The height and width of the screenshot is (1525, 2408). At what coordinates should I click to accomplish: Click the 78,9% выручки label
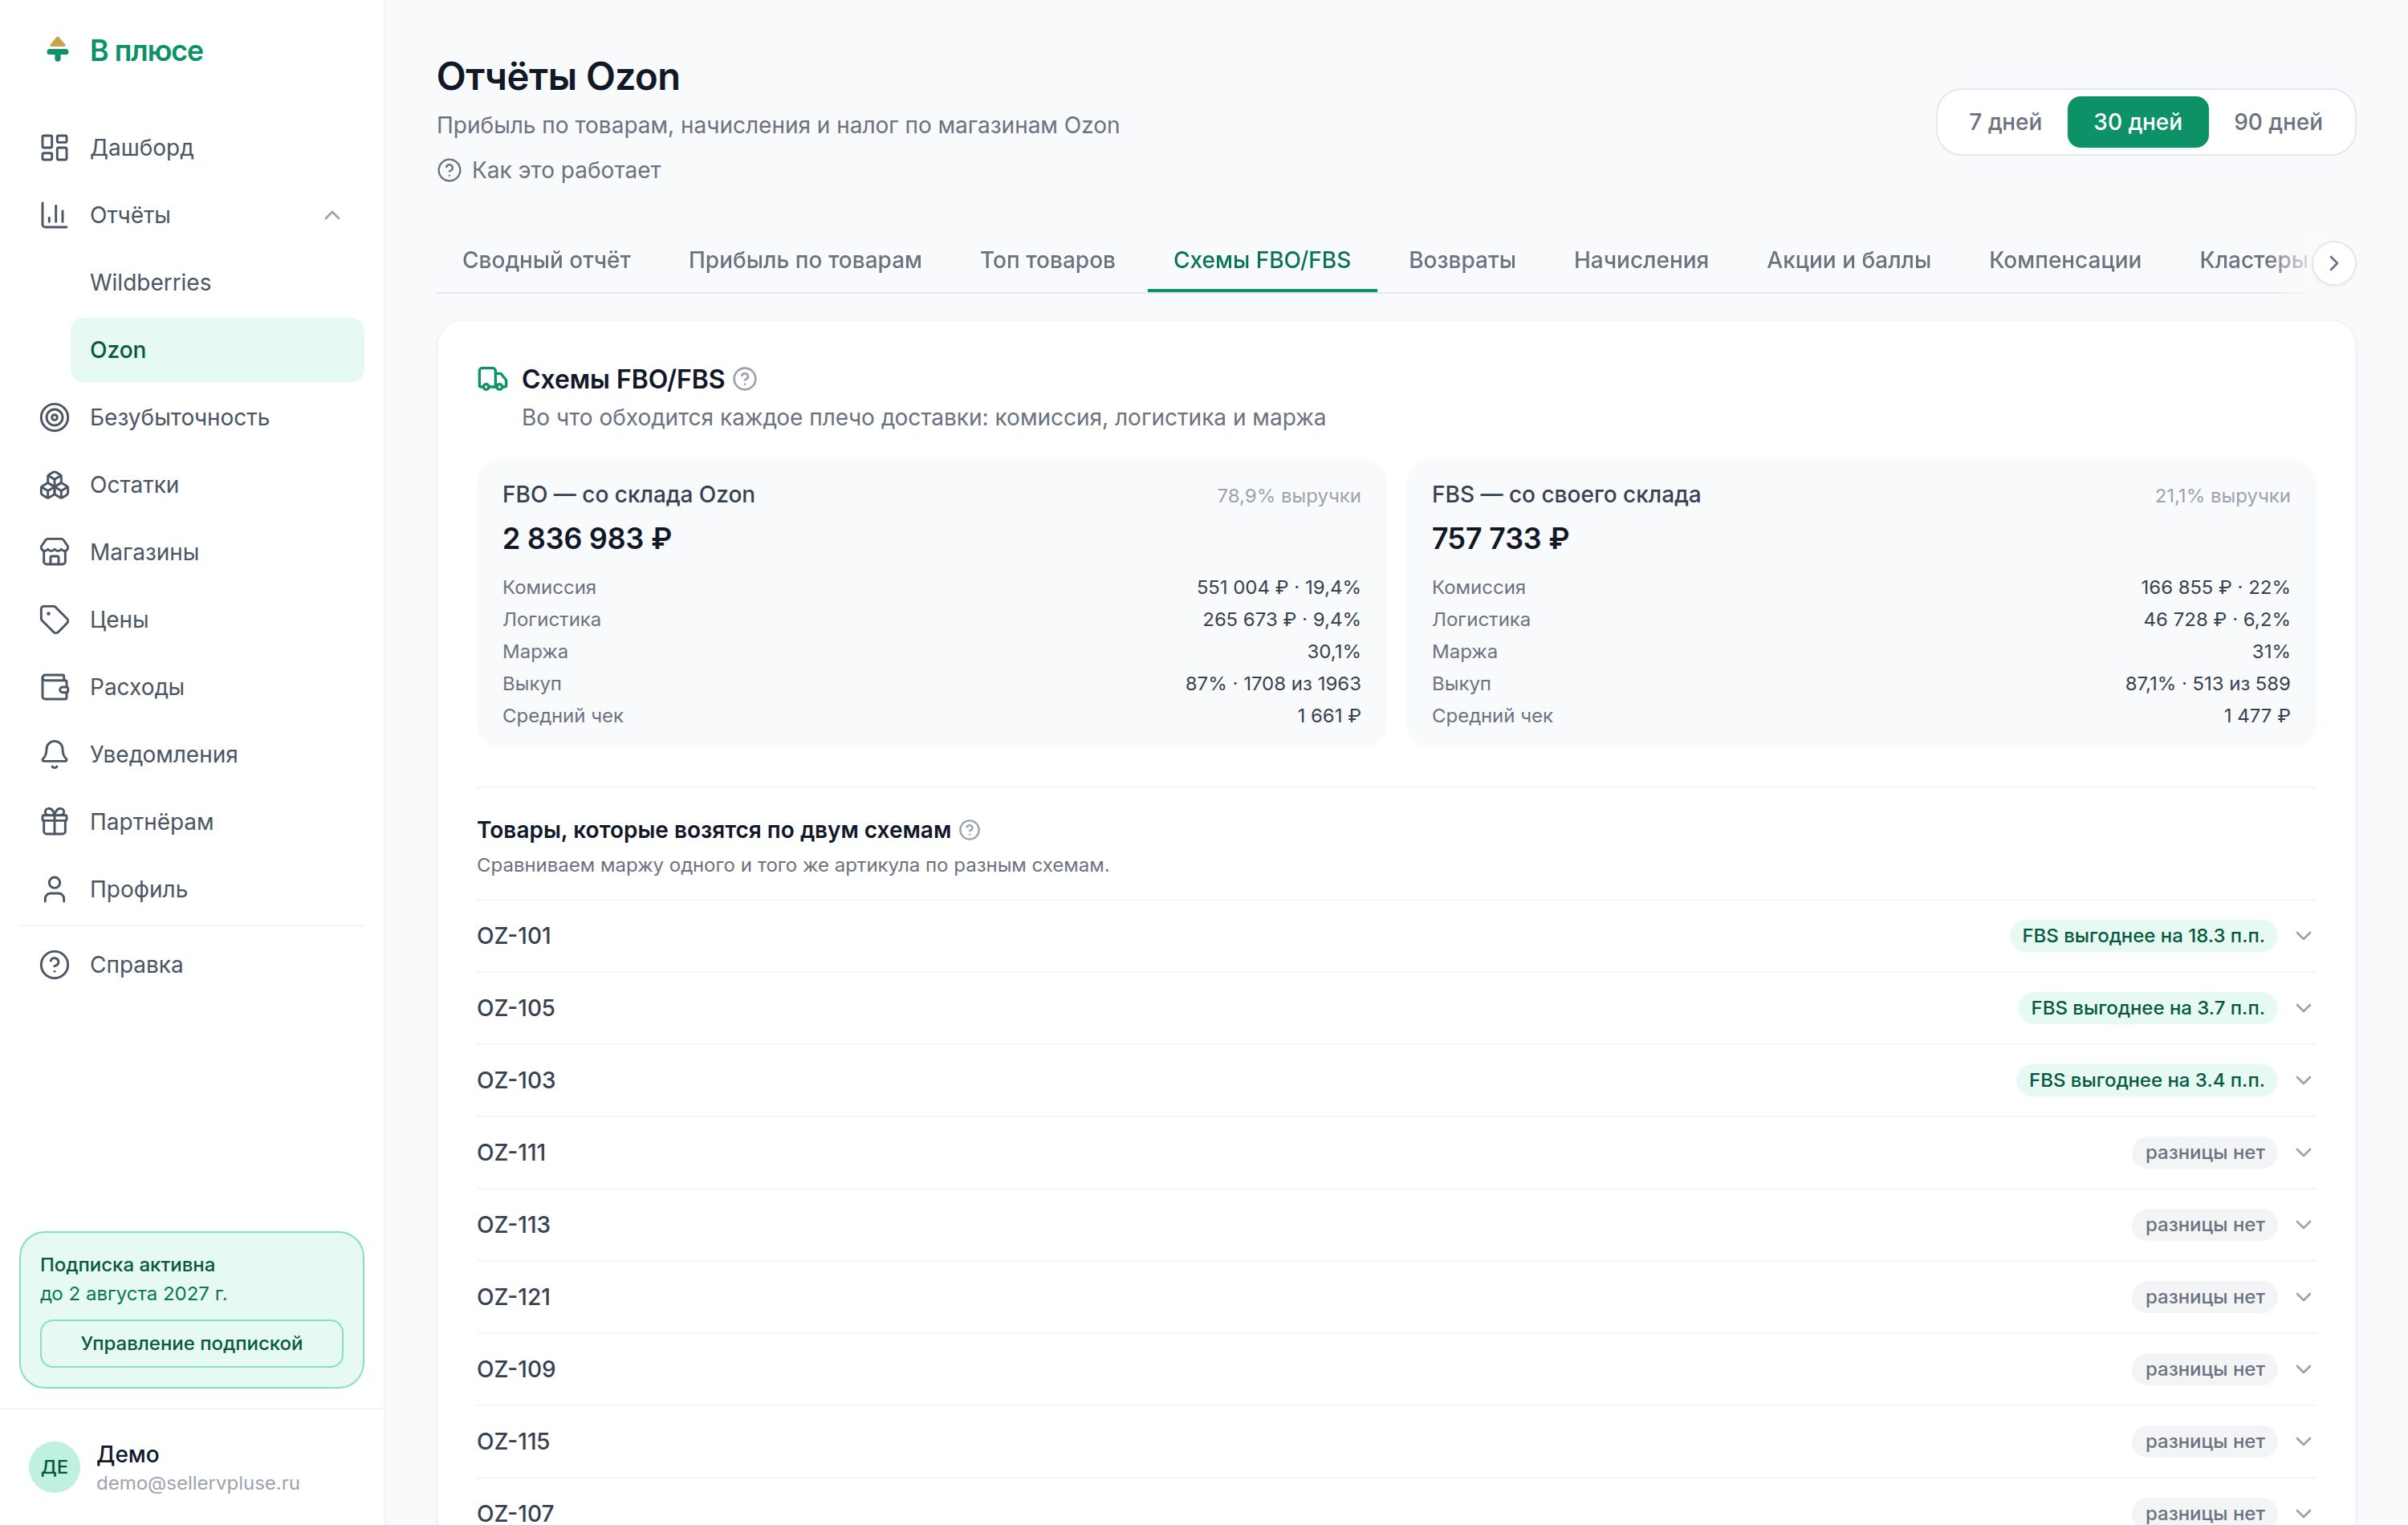coord(1288,496)
